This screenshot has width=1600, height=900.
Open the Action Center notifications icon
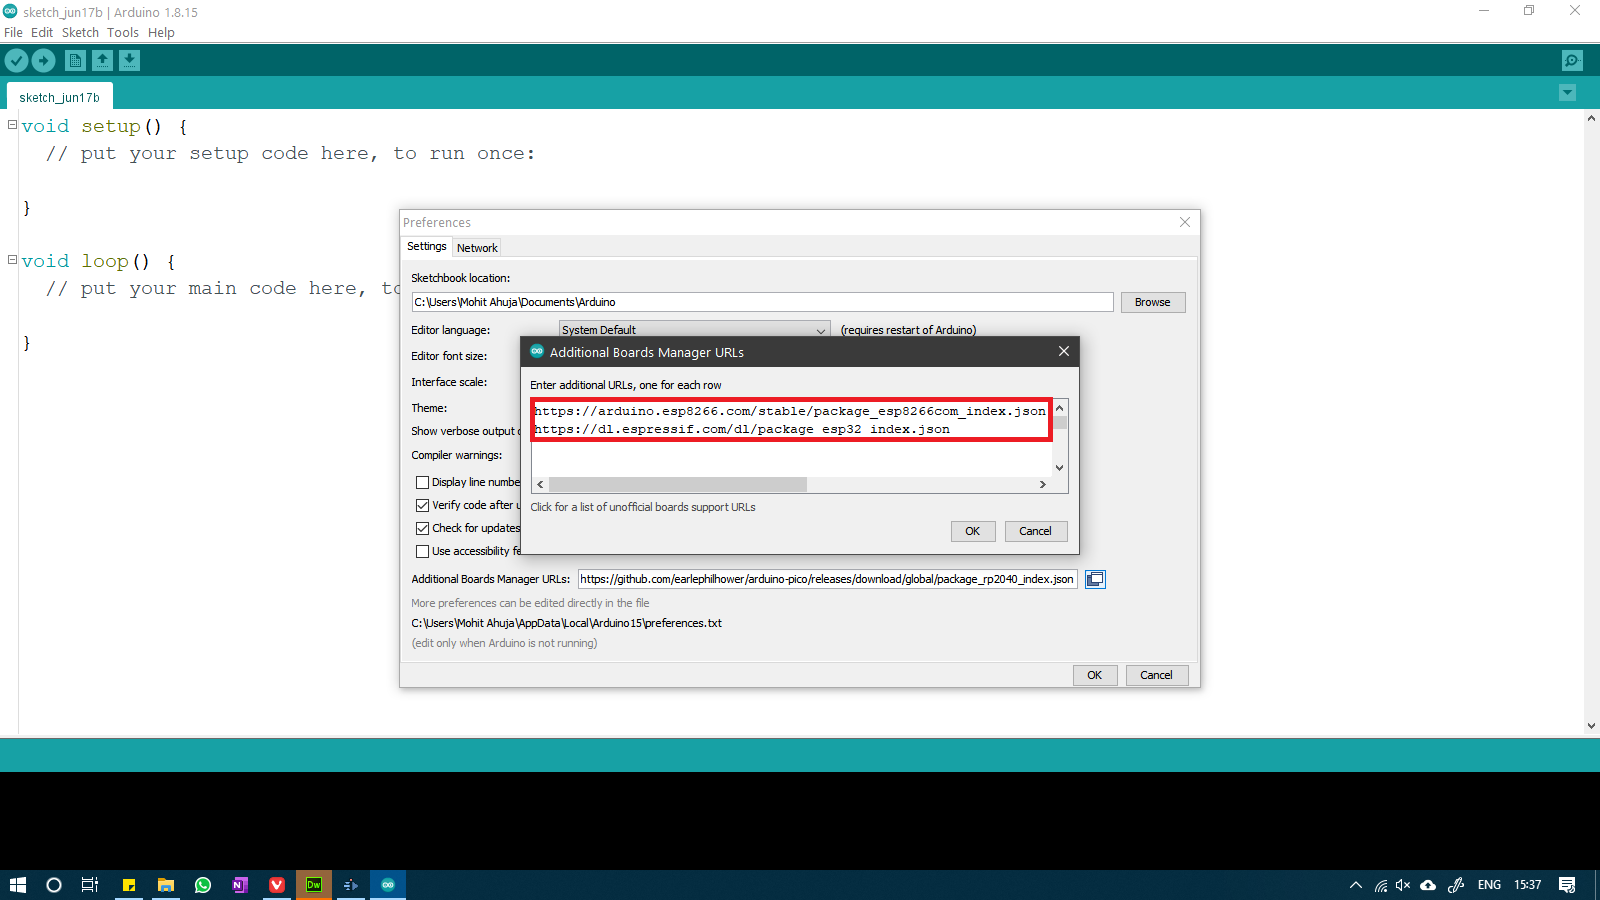1567,885
